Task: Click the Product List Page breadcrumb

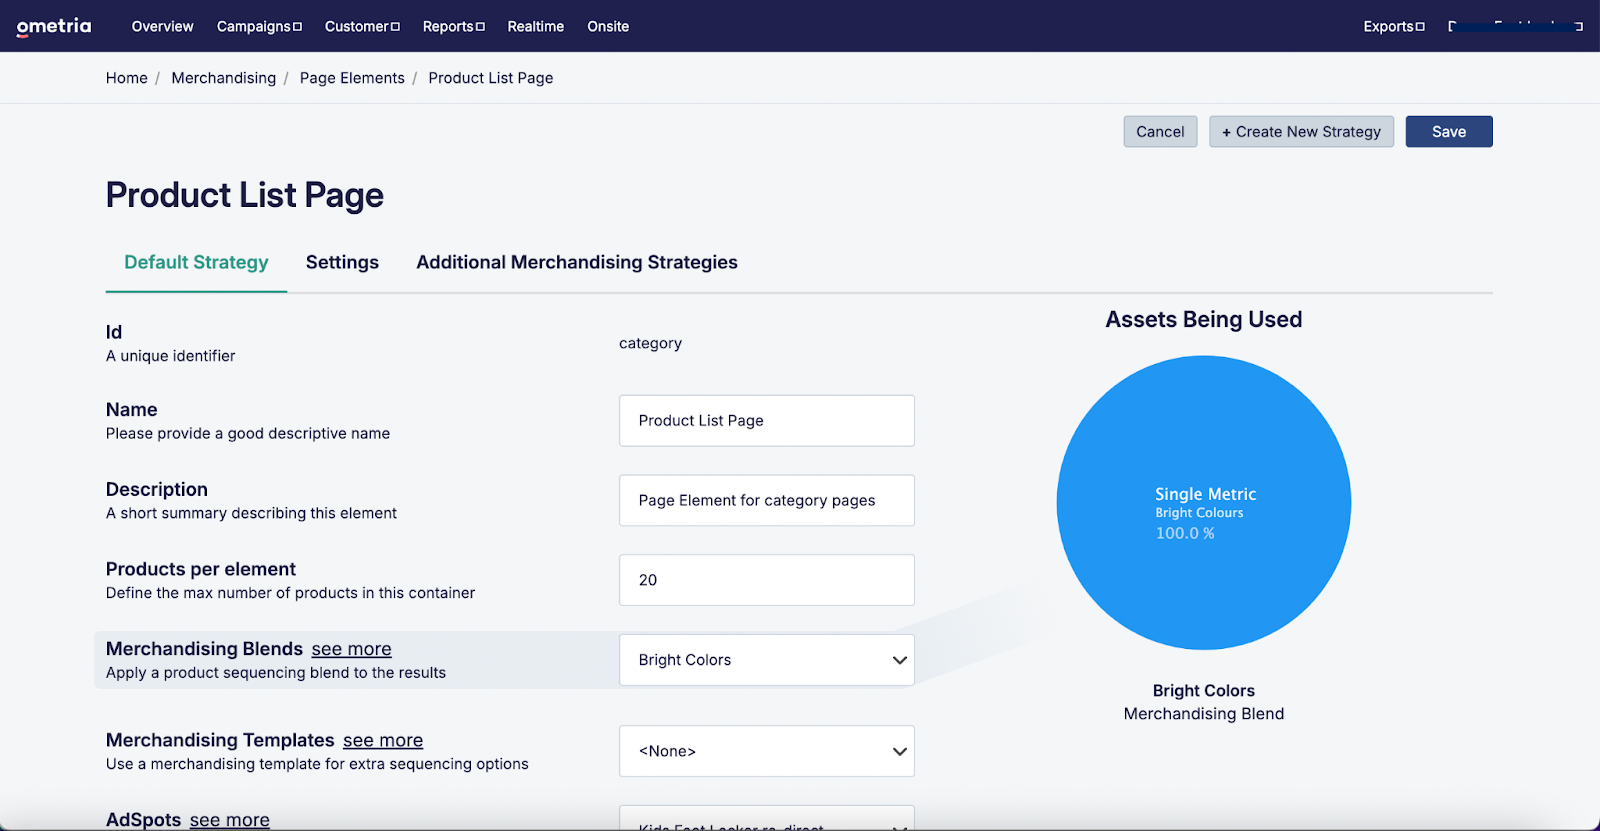Action: click(491, 78)
